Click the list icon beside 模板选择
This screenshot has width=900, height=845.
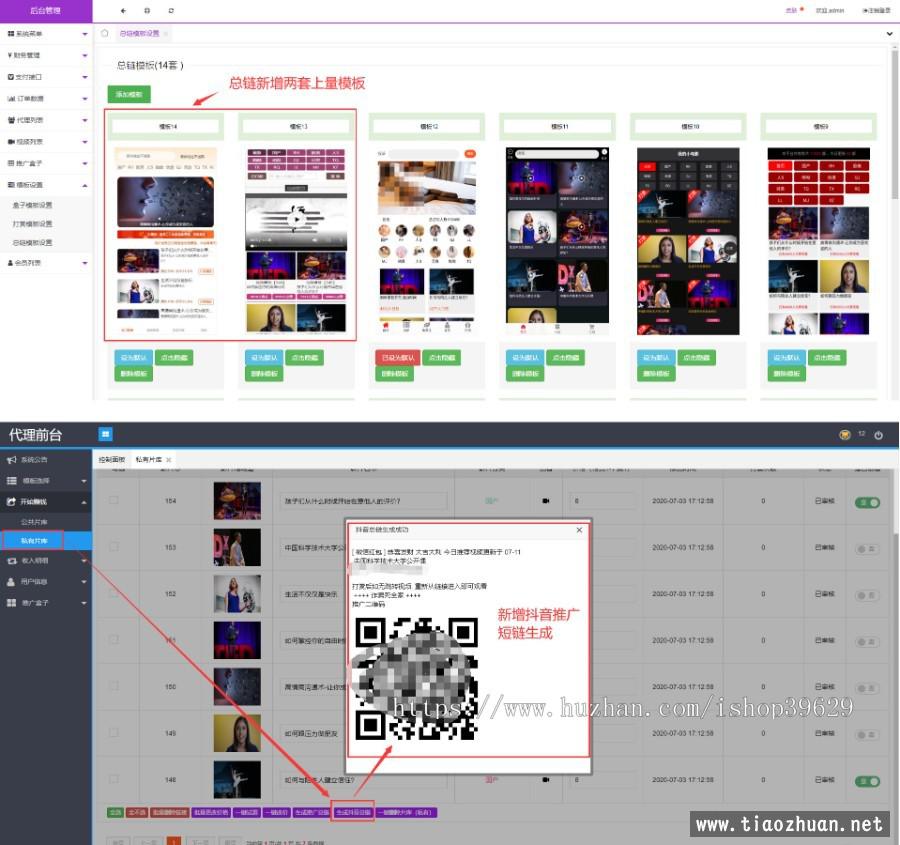11,481
